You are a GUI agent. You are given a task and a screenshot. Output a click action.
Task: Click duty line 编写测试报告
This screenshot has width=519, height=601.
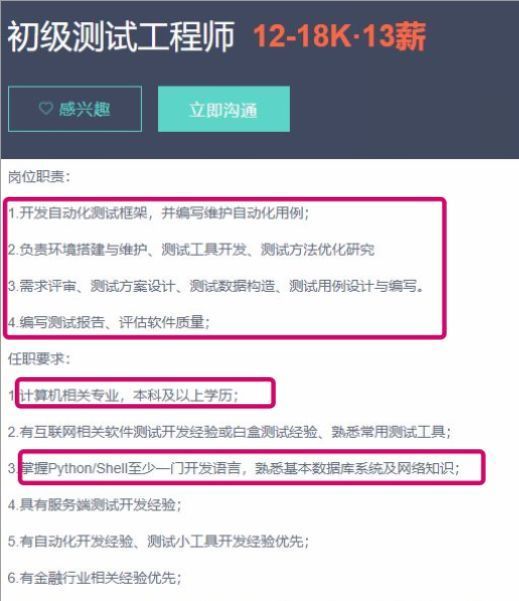click(109, 322)
